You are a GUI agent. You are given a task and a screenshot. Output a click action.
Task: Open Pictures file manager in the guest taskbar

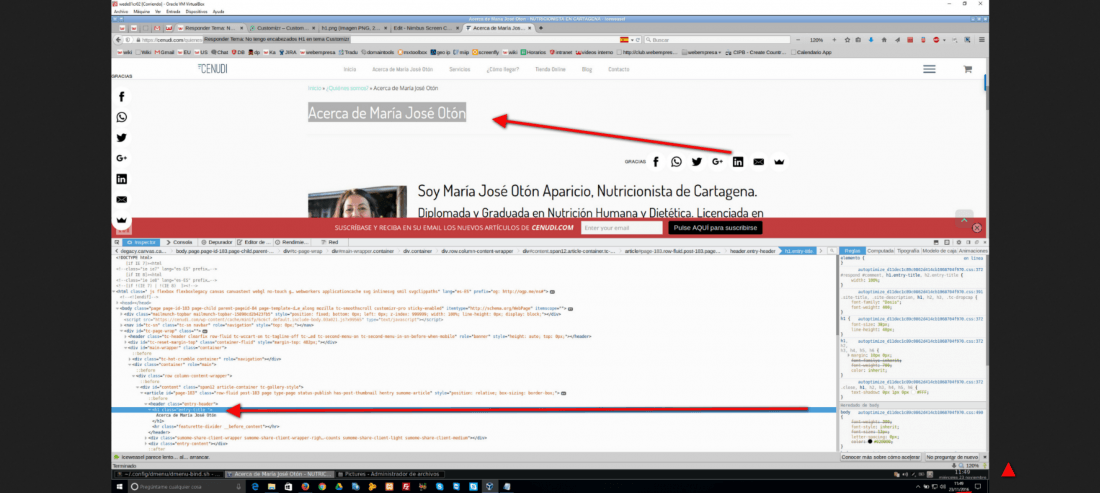pos(391,474)
